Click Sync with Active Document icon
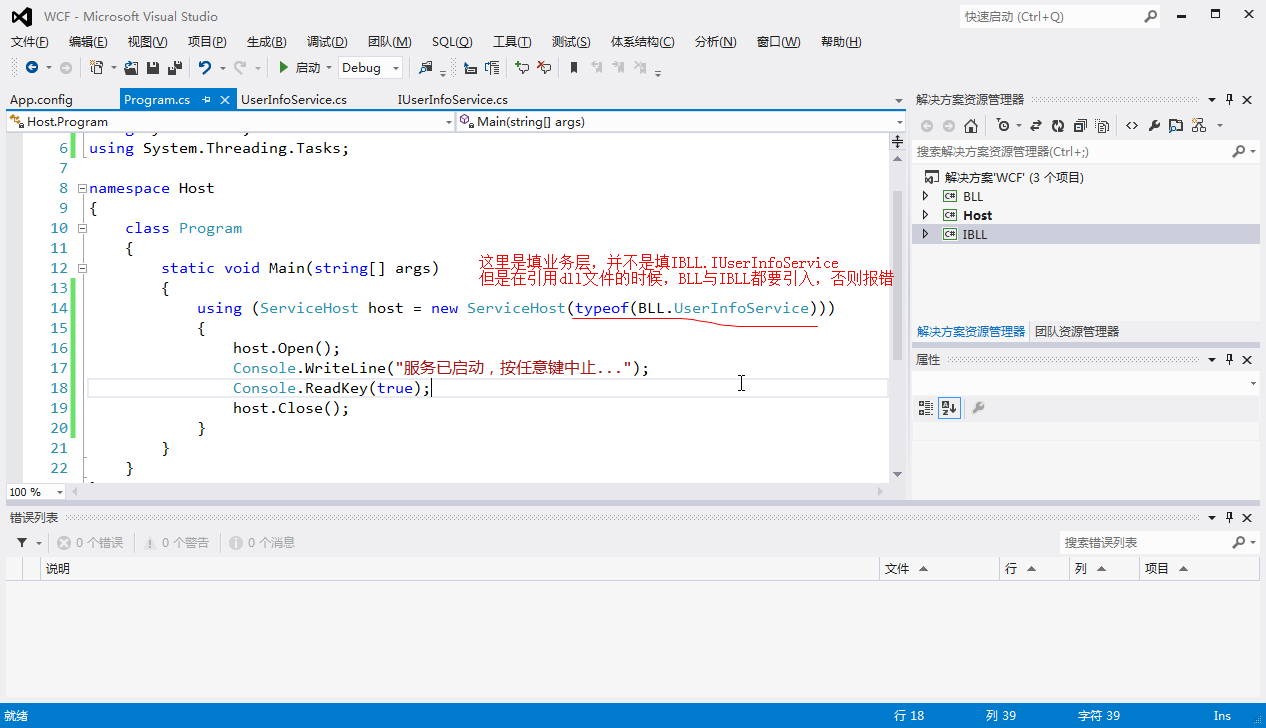This screenshot has height=728, width=1266. pyautogui.click(x=1035, y=125)
